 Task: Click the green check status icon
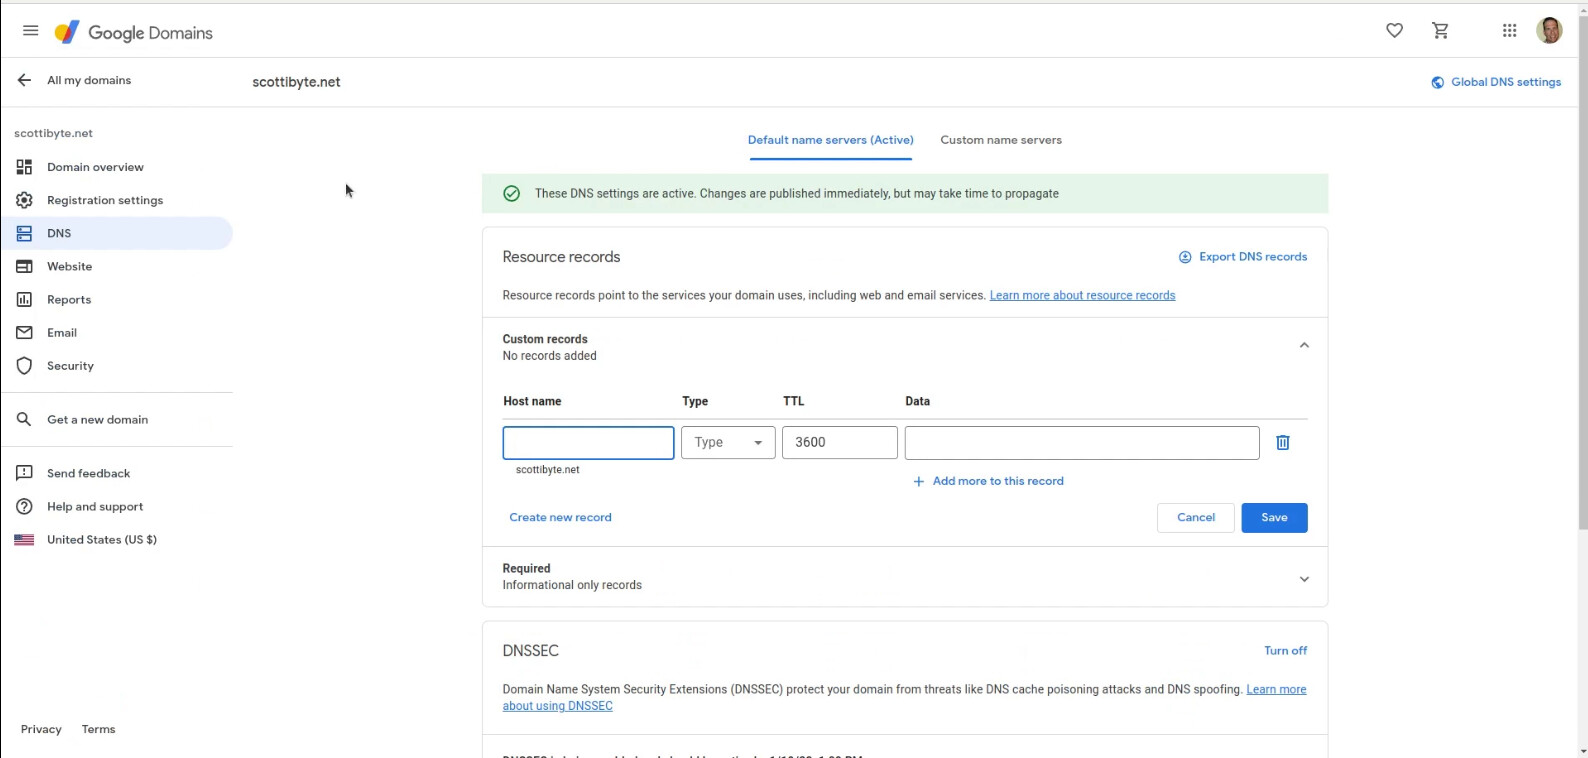tap(511, 193)
